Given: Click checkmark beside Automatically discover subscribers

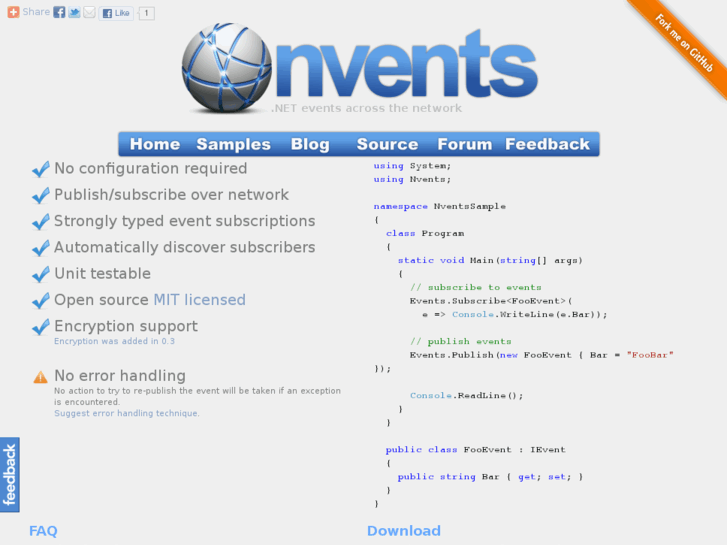Looking at the screenshot, I should (41, 248).
